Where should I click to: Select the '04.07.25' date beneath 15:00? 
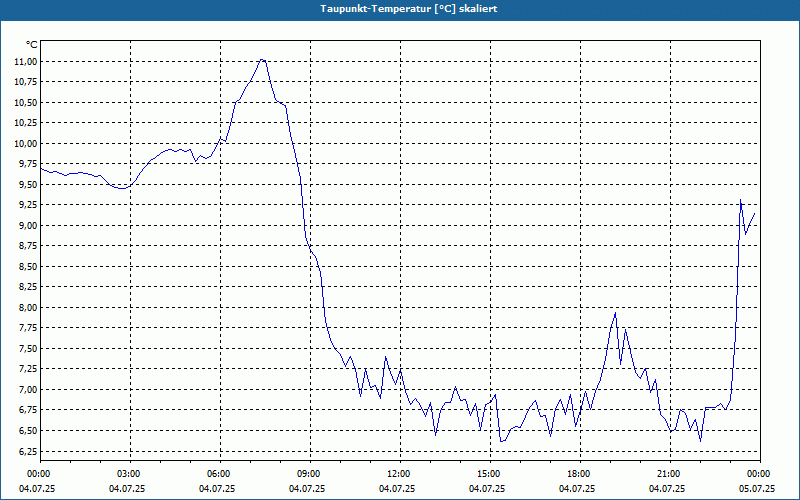click(x=487, y=489)
